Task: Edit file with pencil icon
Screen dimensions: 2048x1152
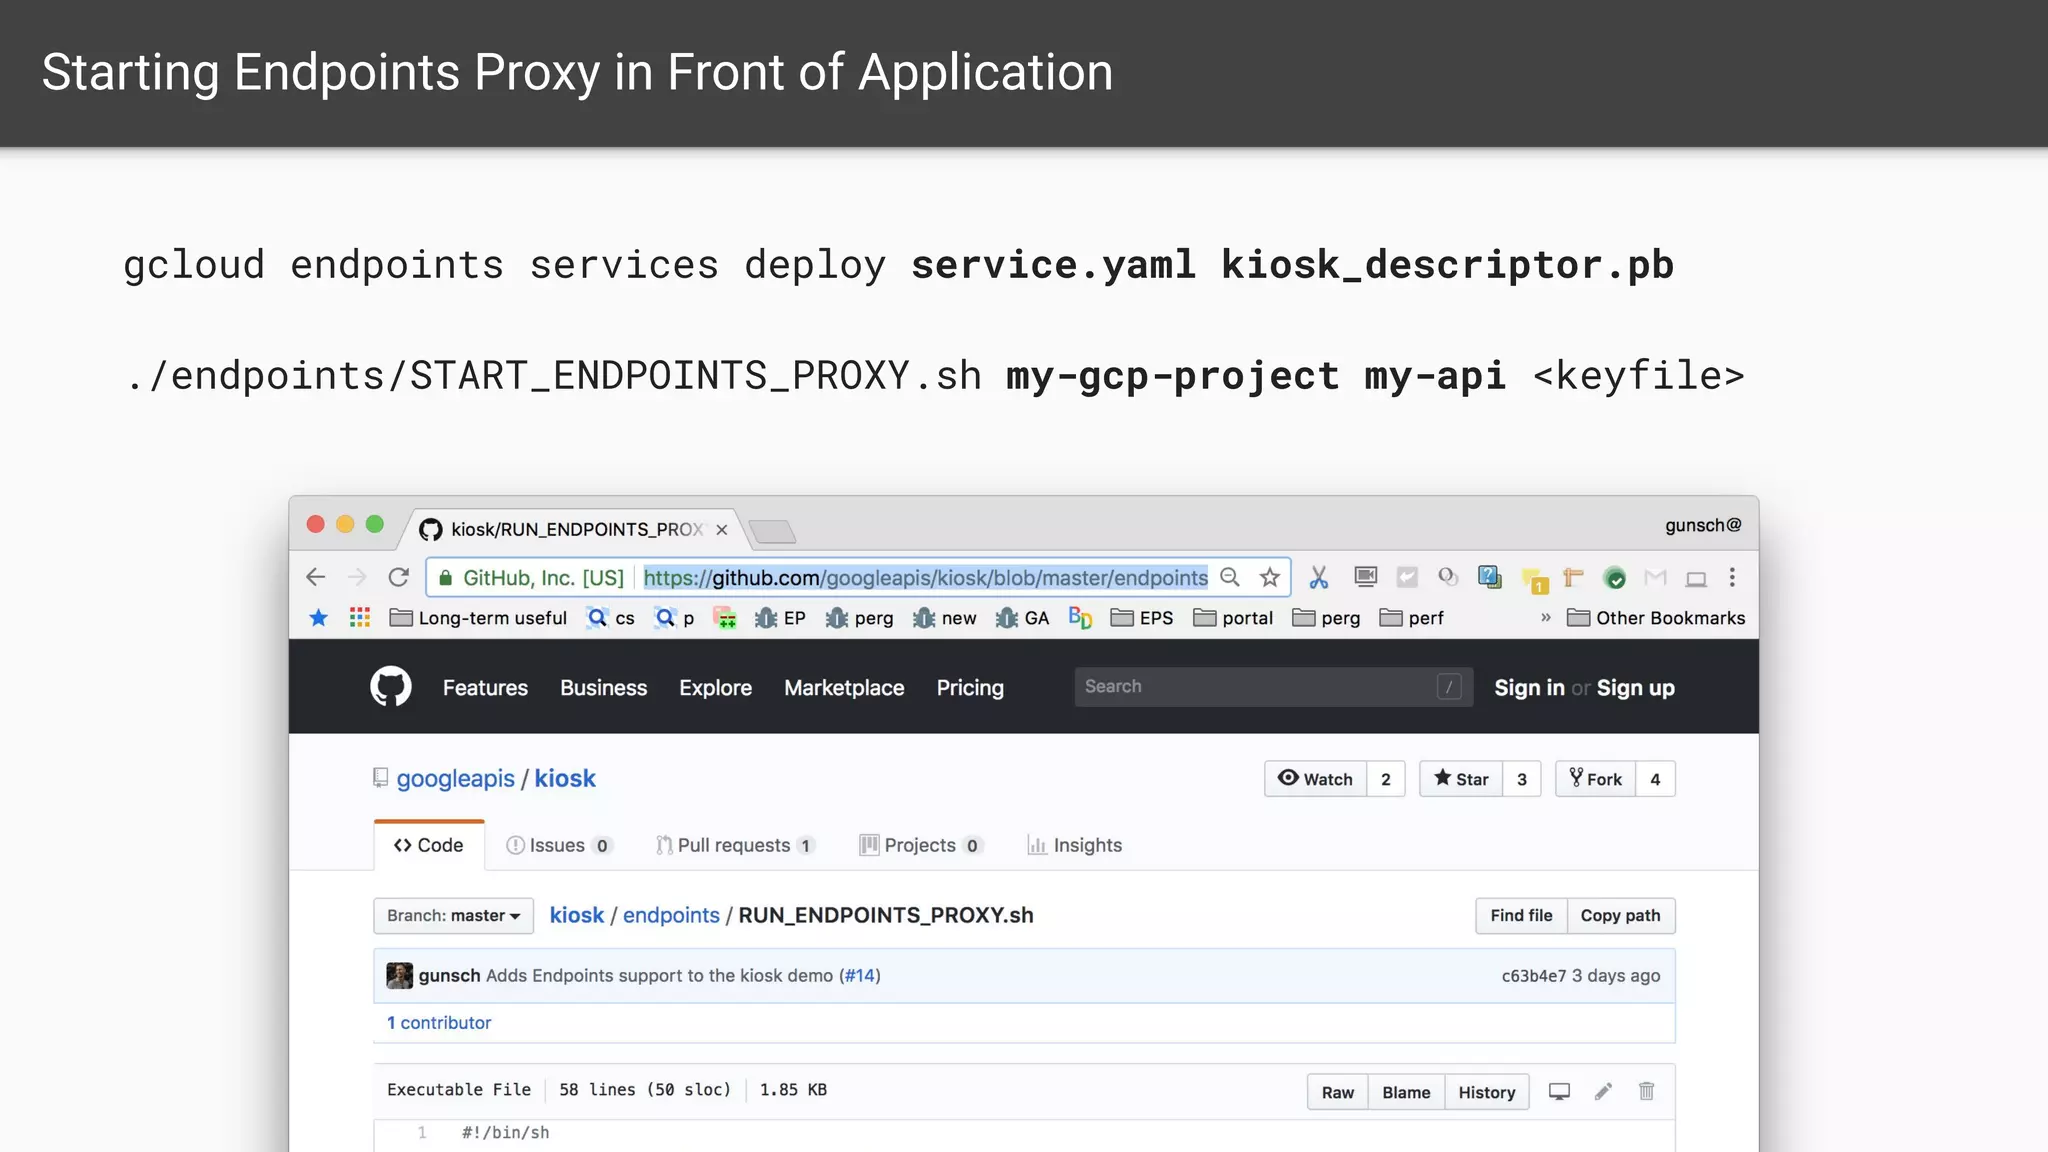Action: click(x=1603, y=1092)
